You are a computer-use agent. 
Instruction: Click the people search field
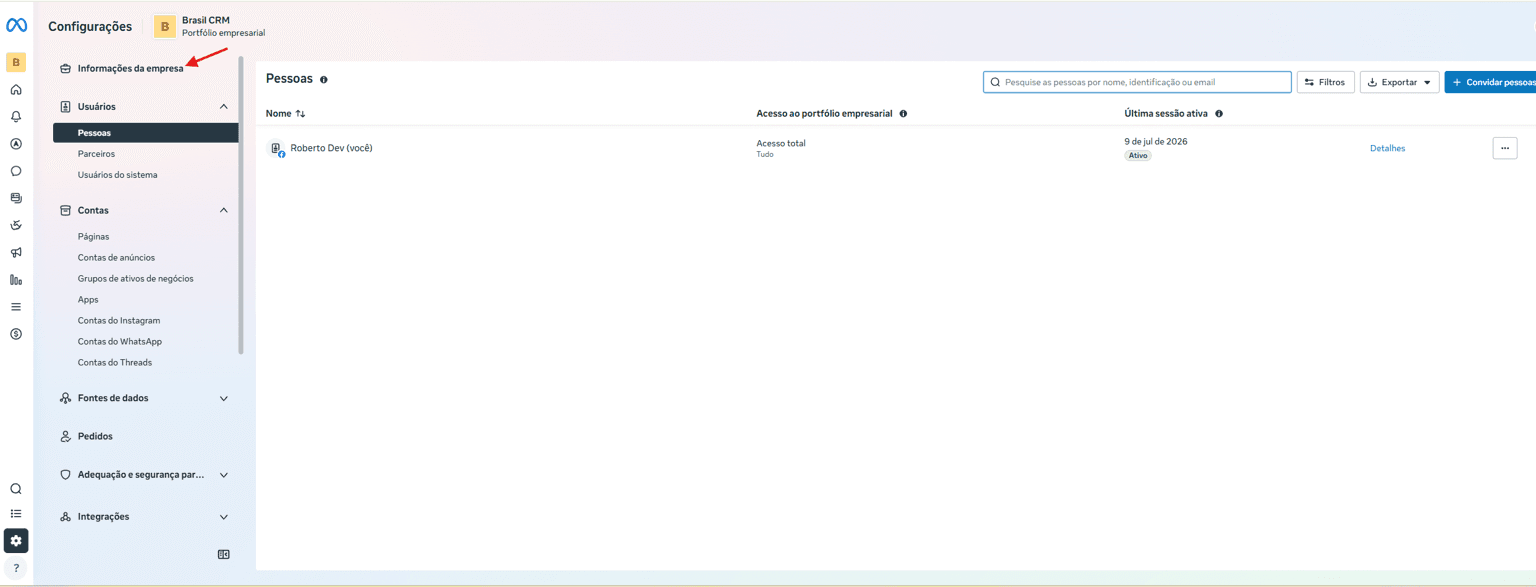1137,82
